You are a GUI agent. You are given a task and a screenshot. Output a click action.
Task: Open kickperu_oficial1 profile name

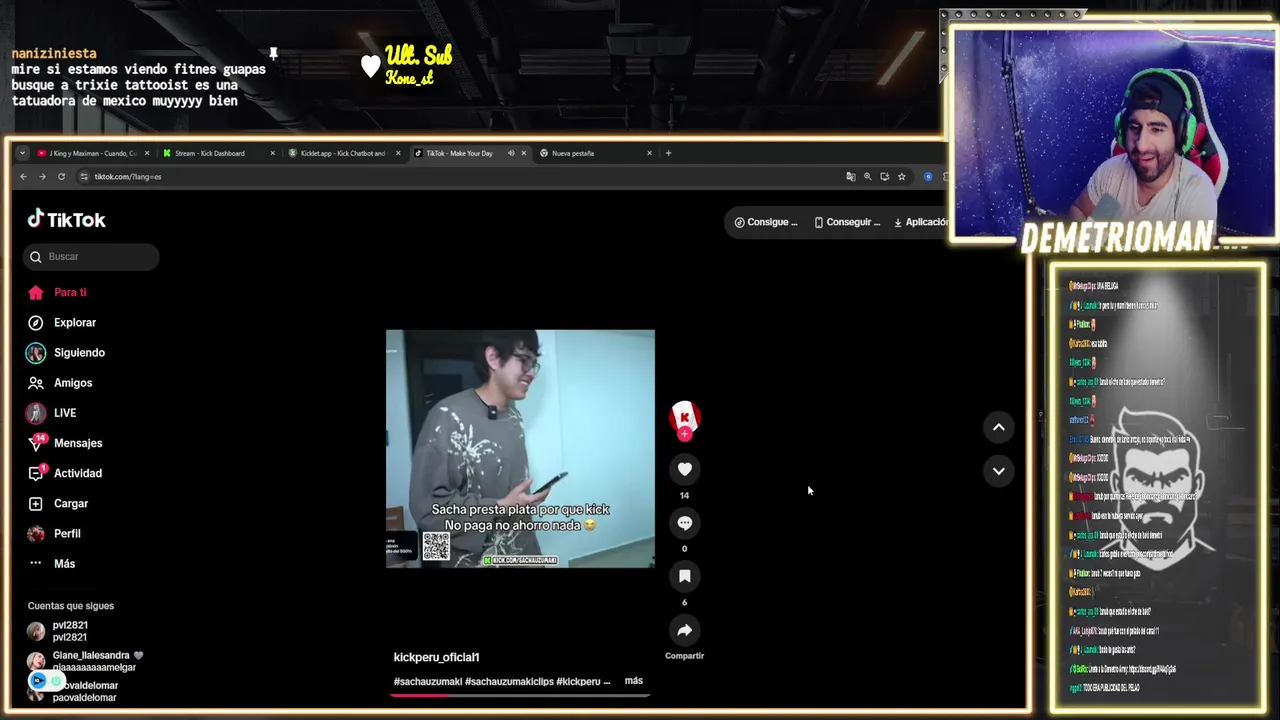pyautogui.click(x=436, y=657)
